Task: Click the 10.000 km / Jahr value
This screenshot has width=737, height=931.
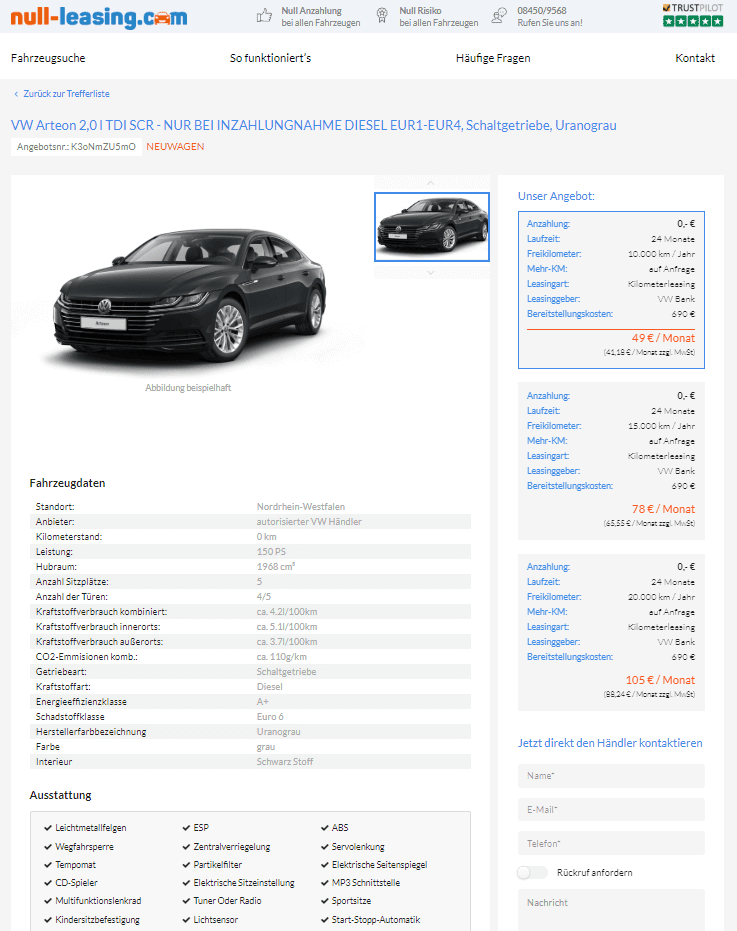Action: click(x=661, y=254)
